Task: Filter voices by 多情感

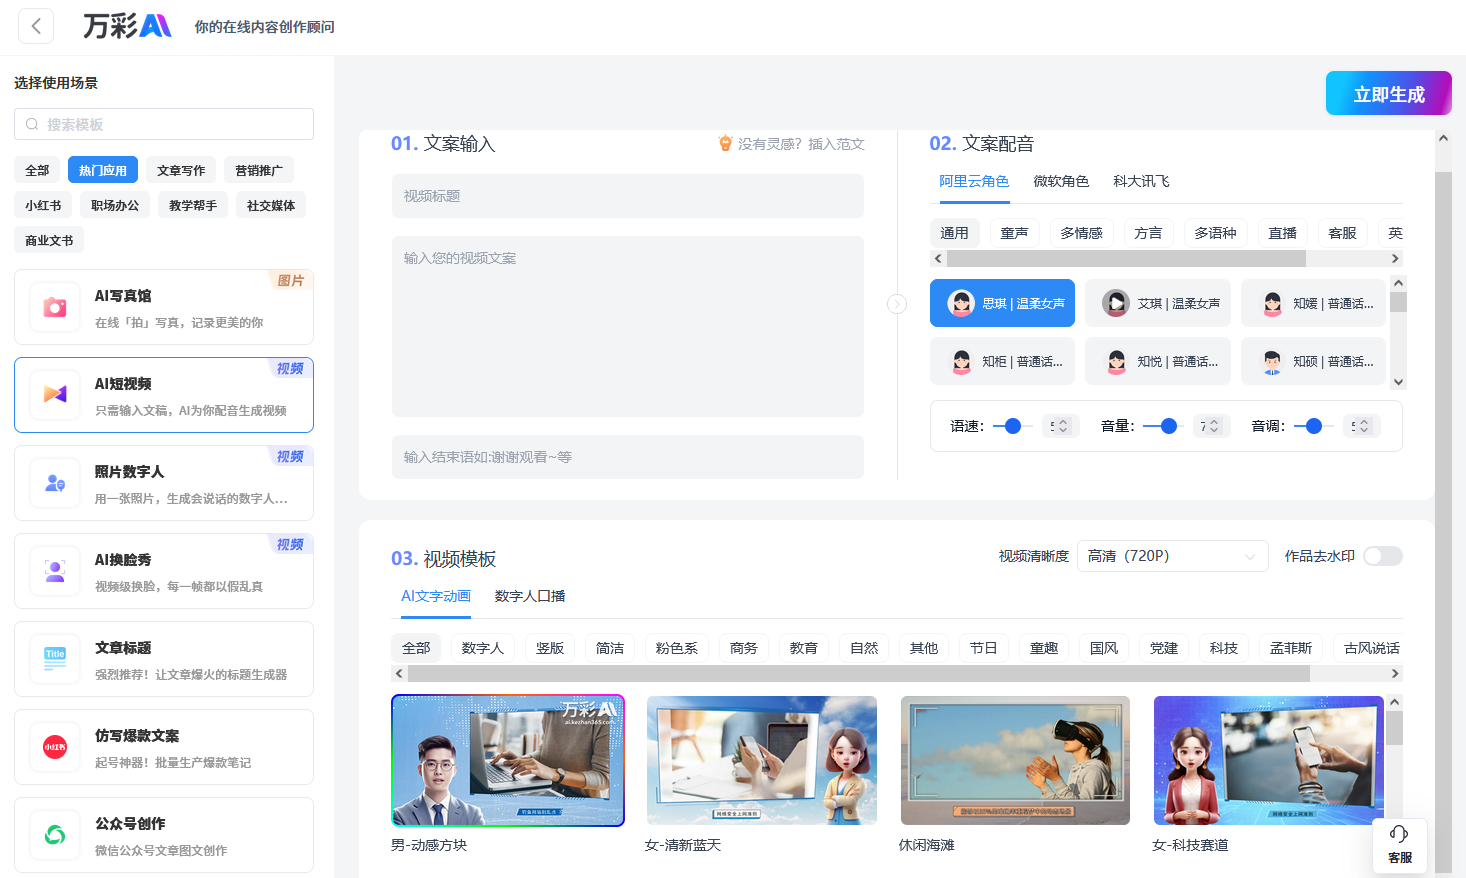Action: pos(1081,233)
